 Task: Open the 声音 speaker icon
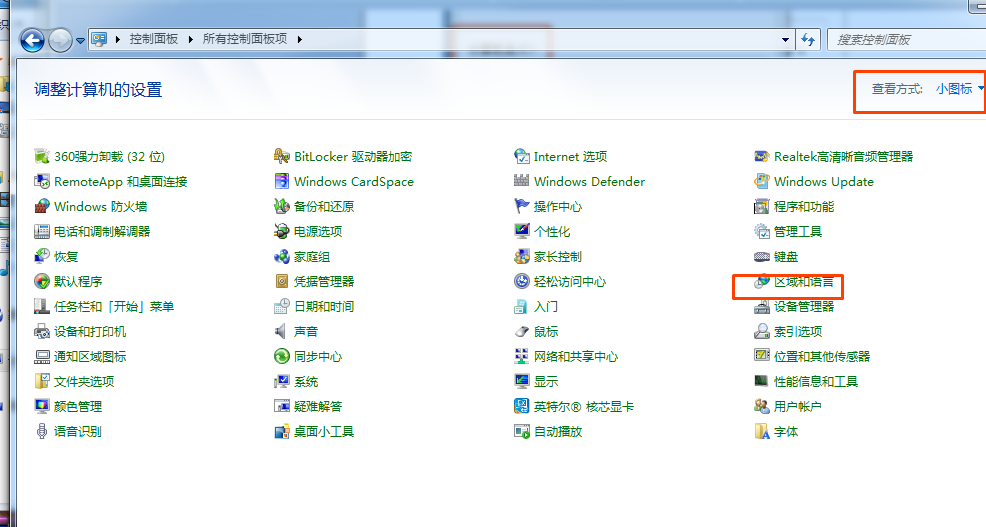click(282, 332)
